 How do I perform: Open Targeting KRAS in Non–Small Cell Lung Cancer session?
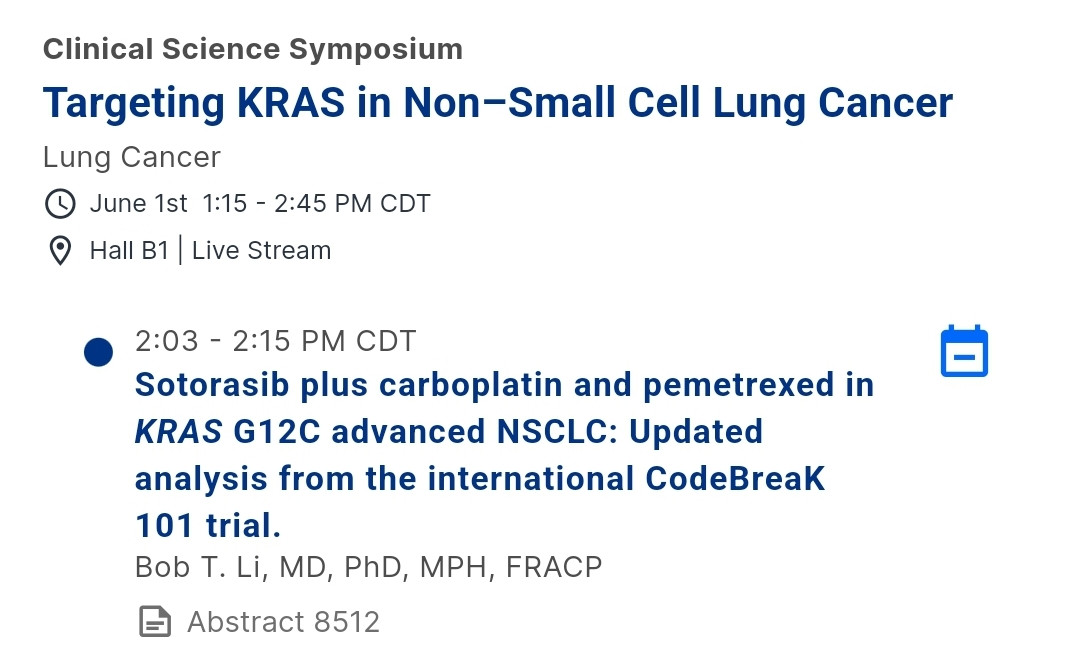coord(498,103)
